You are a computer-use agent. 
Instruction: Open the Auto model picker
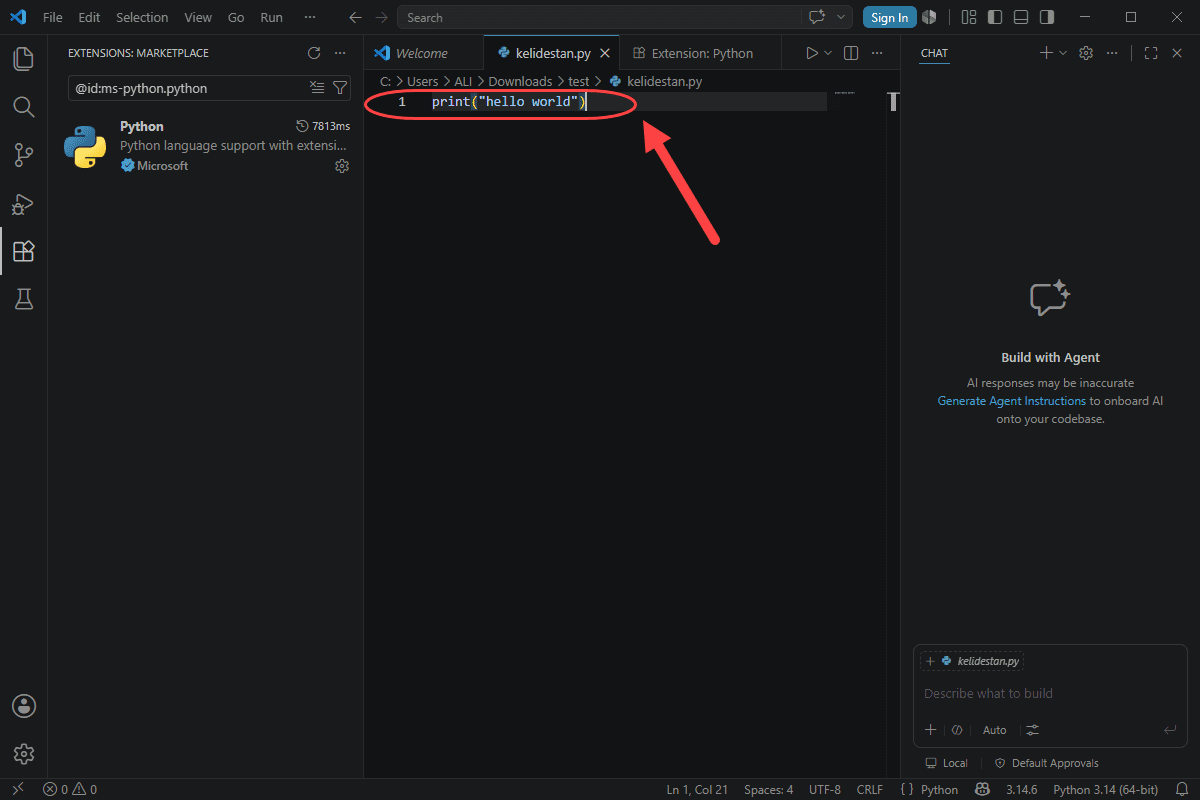994,730
